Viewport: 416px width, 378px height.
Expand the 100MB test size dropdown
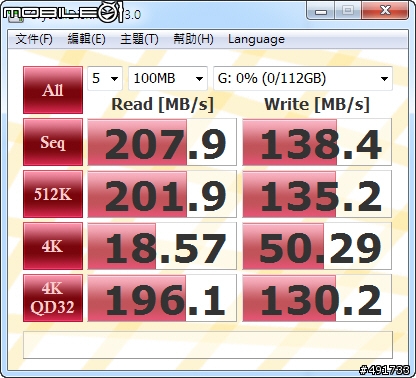168,78
